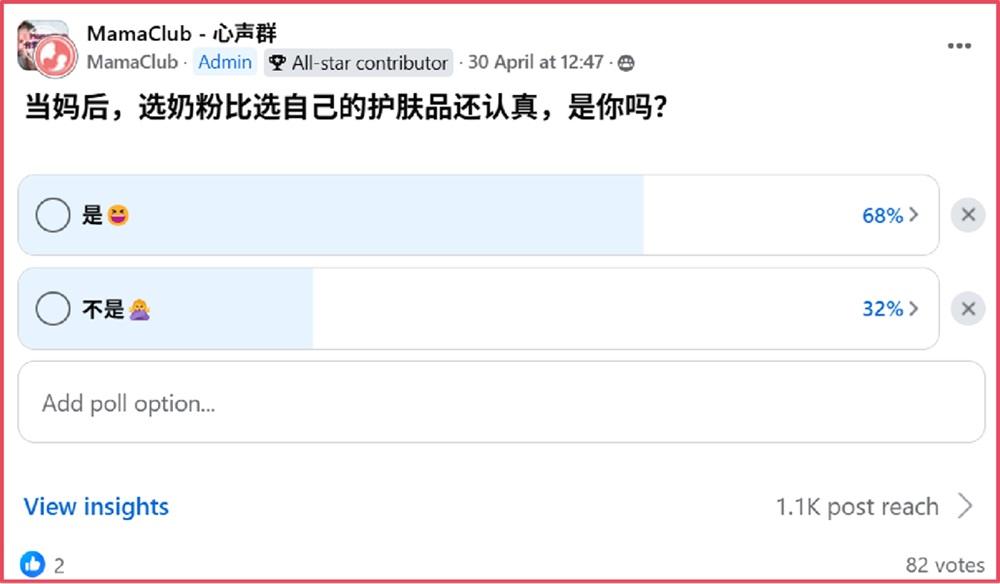Remove the 不是 poll option with X
The width and height of the screenshot is (1000, 584).
pyautogui.click(x=967, y=309)
